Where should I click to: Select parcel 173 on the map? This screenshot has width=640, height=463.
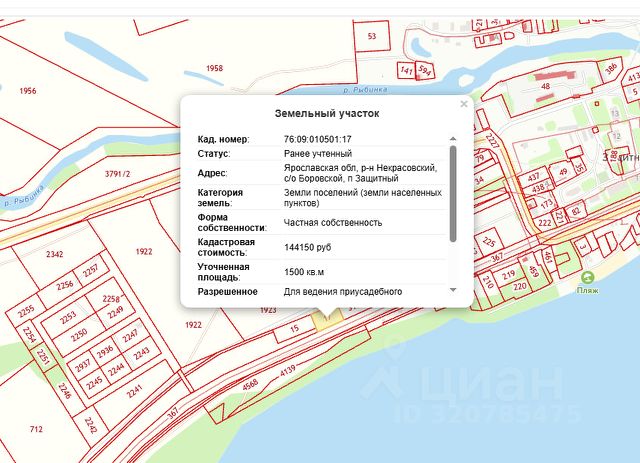(547, 203)
